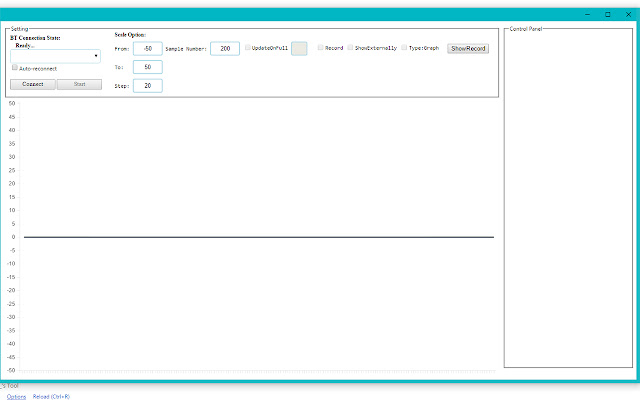Enable the Record checkbox
The height and width of the screenshot is (400, 640).
point(320,47)
